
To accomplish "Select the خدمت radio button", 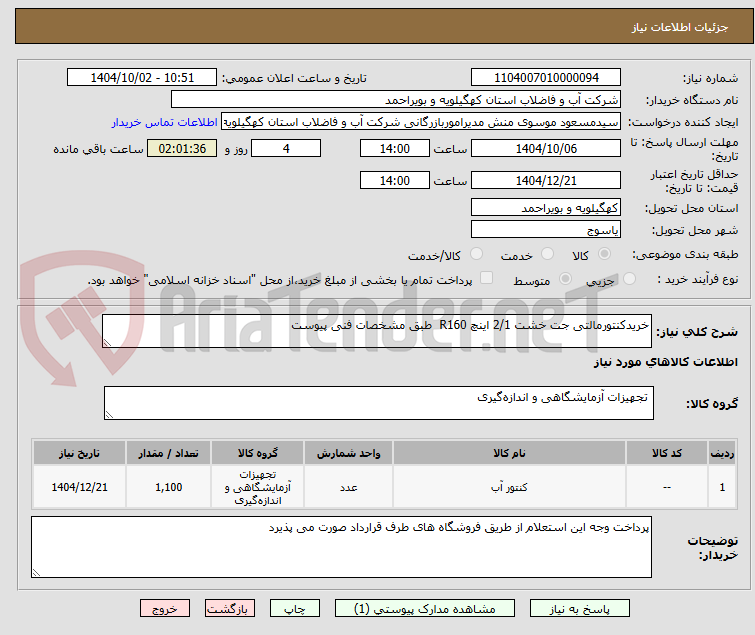I will click(547, 254).
